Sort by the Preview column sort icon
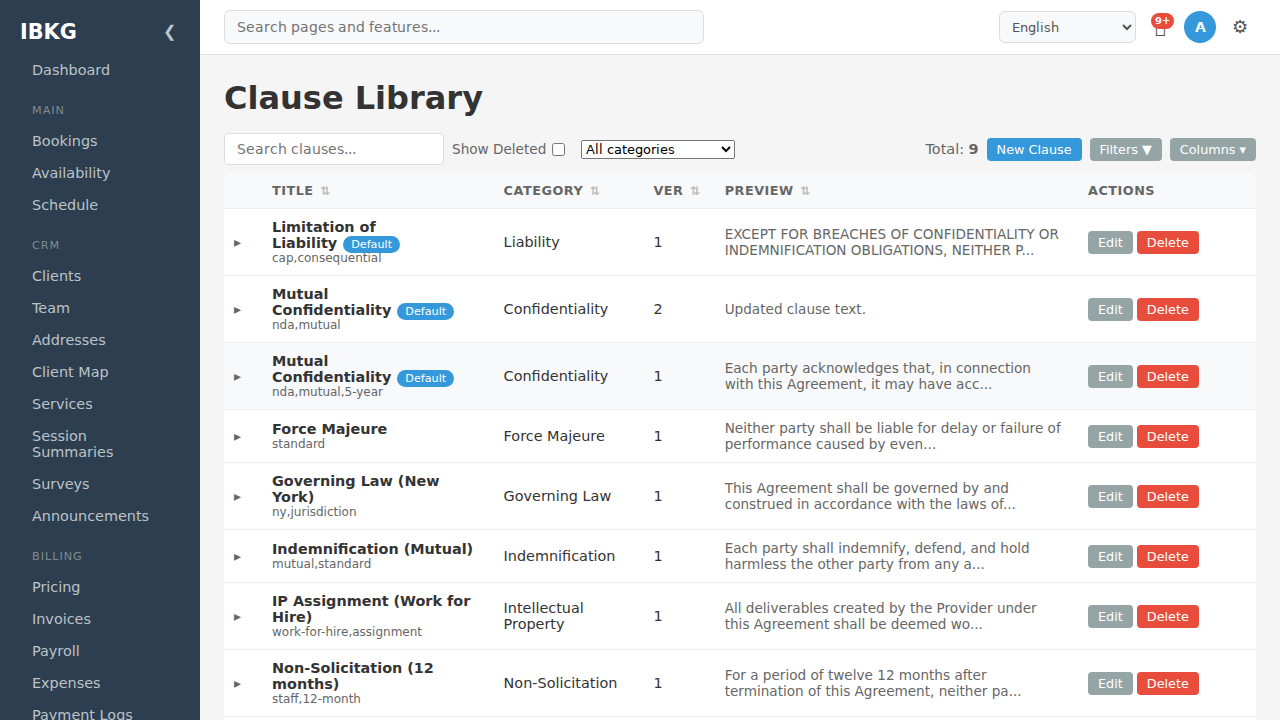The height and width of the screenshot is (720, 1280). (x=805, y=191)
